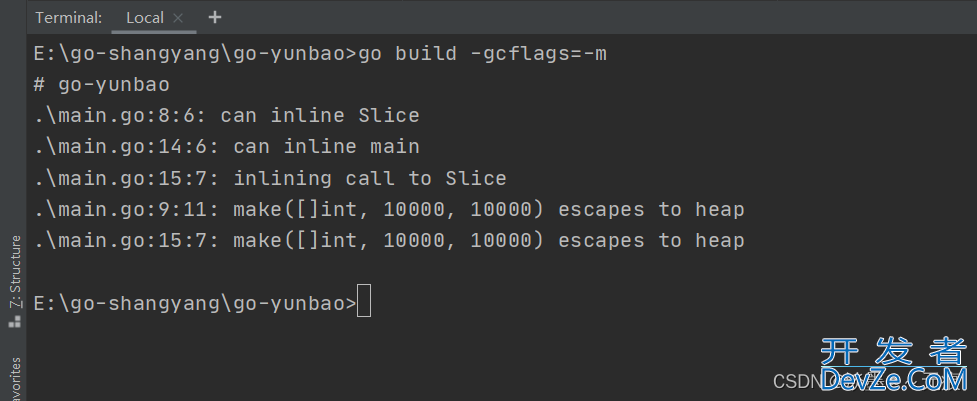Click the CSDN watermark text
This screenshot has width=977, height=401.
tap(794, 380)
